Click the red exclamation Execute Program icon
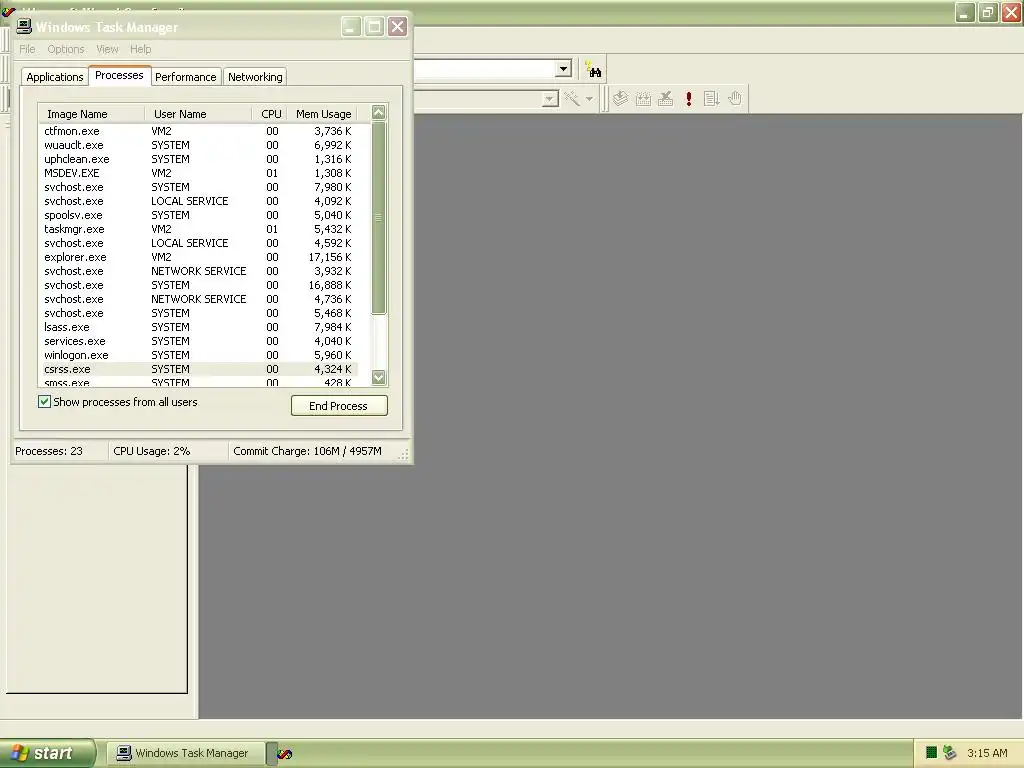Image resolution: width=1024 pixels, height=768 pixels. click(689, 99)
